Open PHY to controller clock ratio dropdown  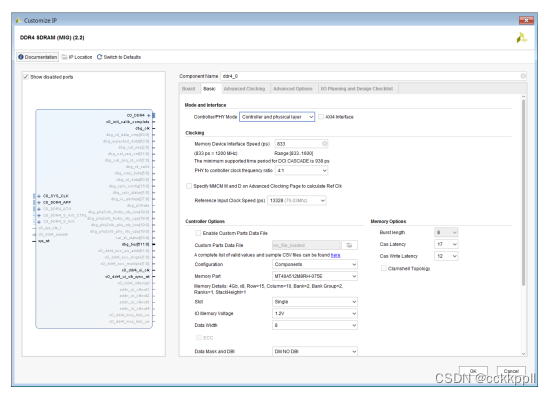[302, 170]
